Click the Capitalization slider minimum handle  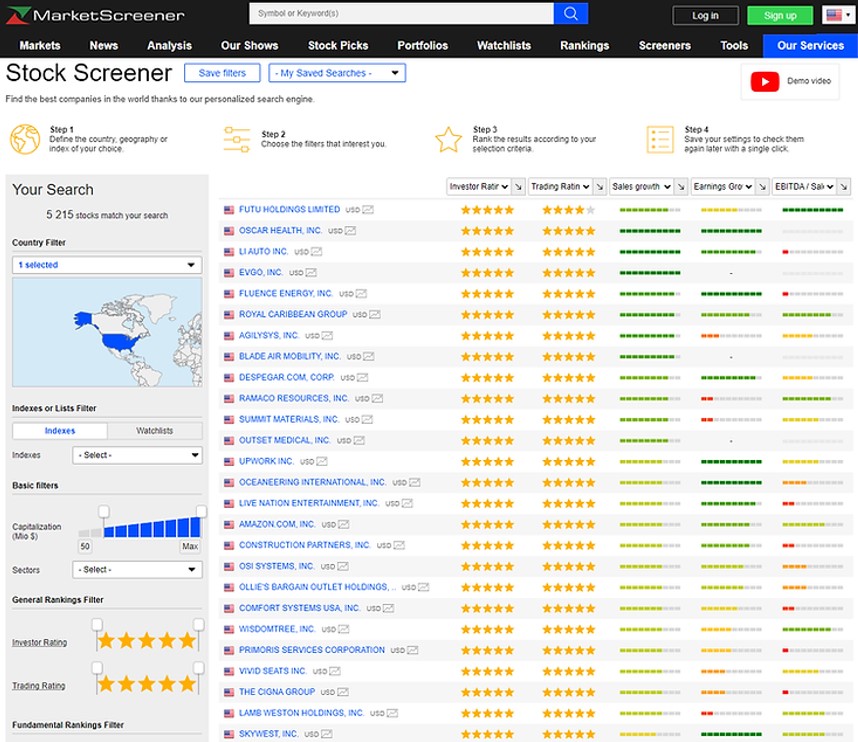click(x=103, y=512)
